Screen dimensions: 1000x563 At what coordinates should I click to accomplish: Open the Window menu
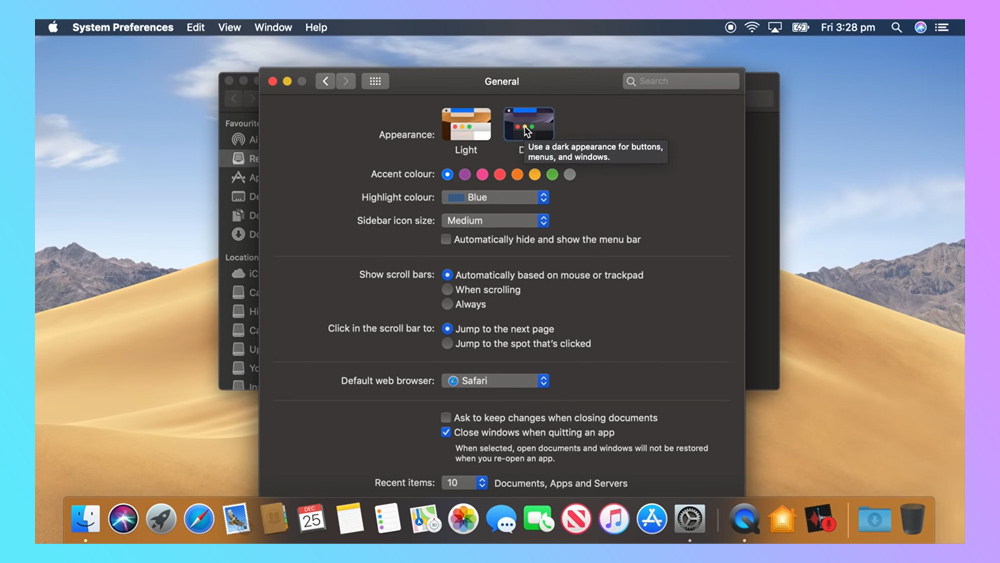[x=273, y=27]
